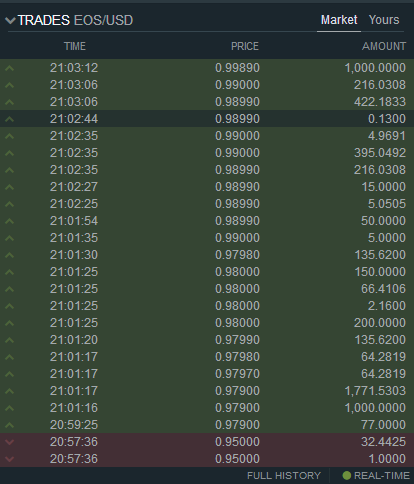Click up arrow icon of 1,771.5303 trade

pos(10,391)
